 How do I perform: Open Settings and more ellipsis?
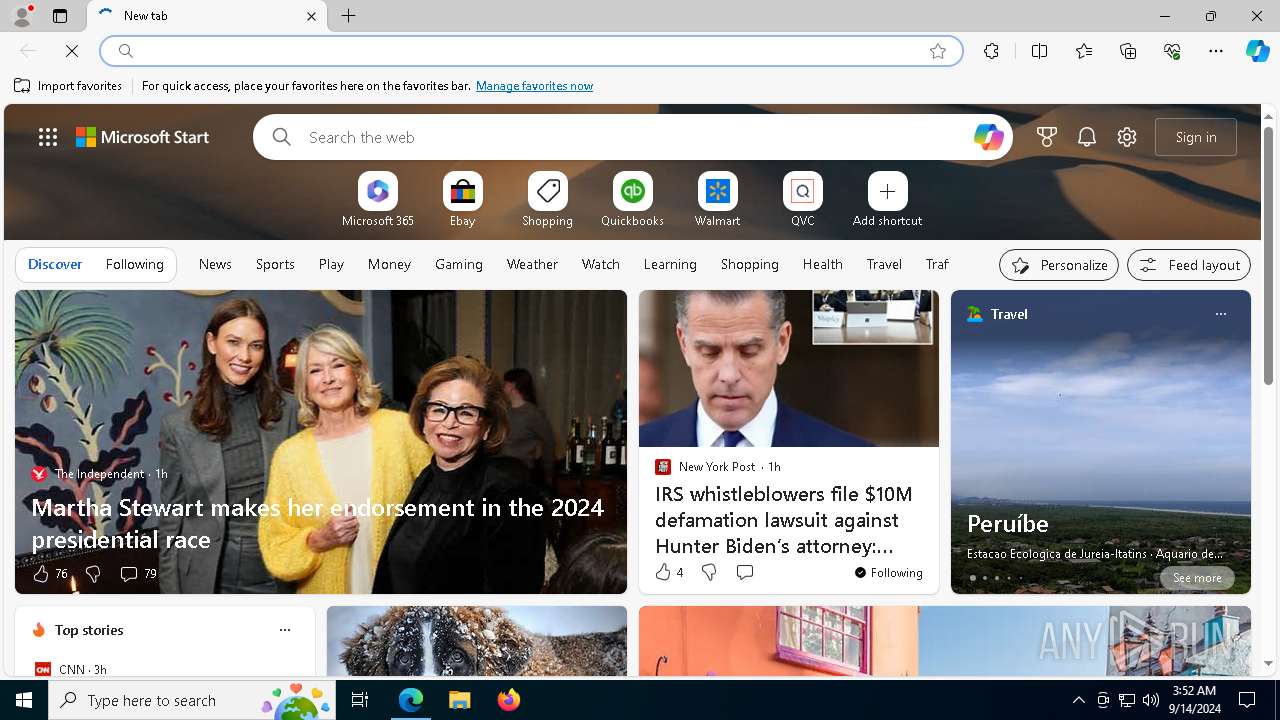tap(1216, 51)
